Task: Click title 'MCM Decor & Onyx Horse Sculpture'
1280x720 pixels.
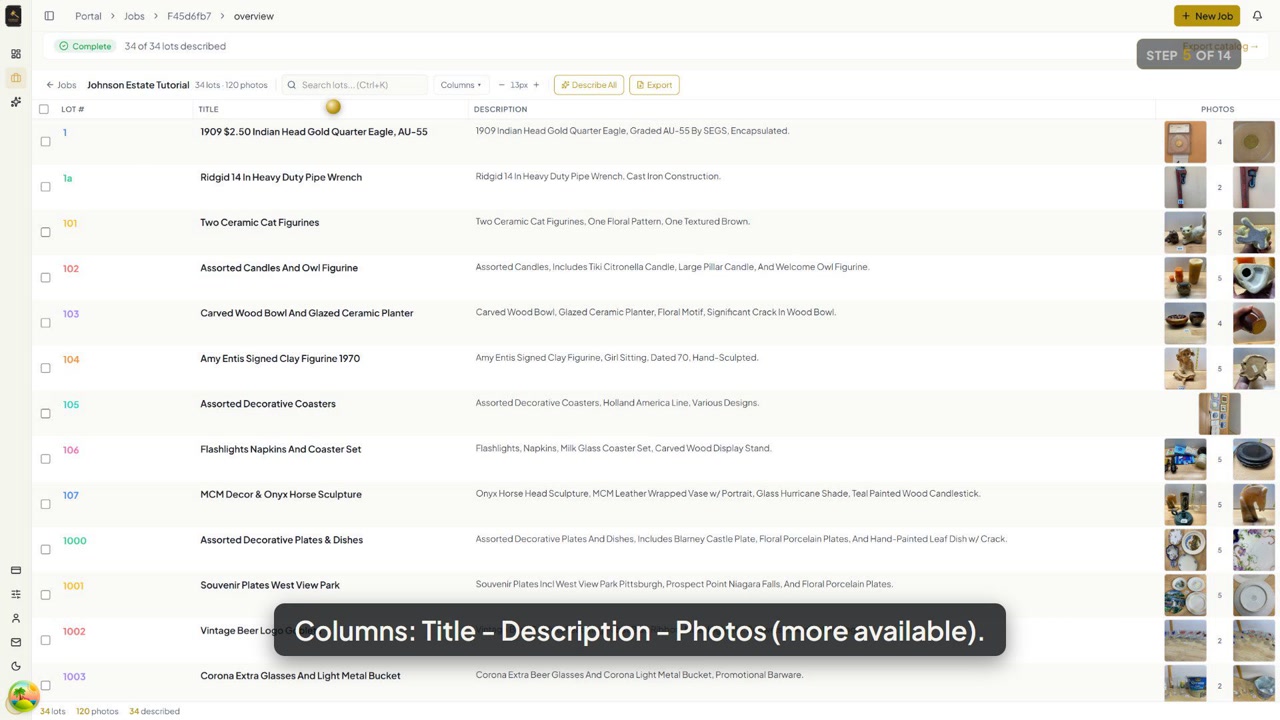Action: pyautogui.click(x=281, y=494)
